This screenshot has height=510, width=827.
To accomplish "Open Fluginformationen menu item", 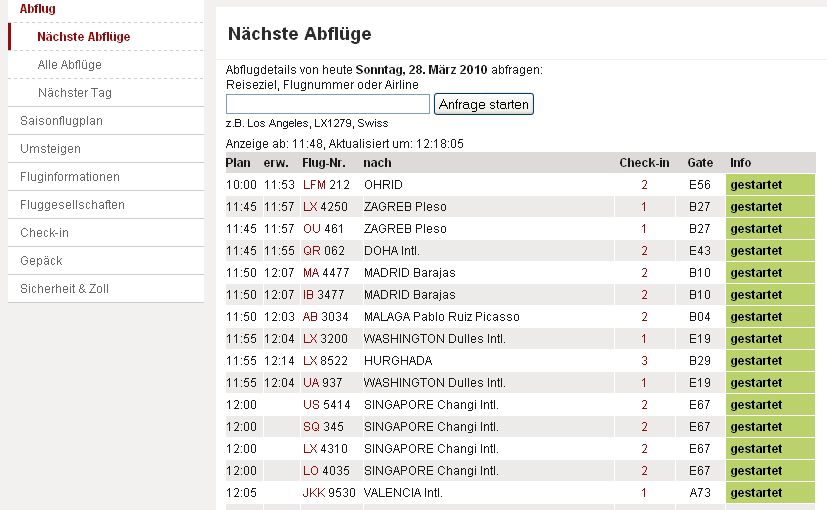I will click(69, 177).
